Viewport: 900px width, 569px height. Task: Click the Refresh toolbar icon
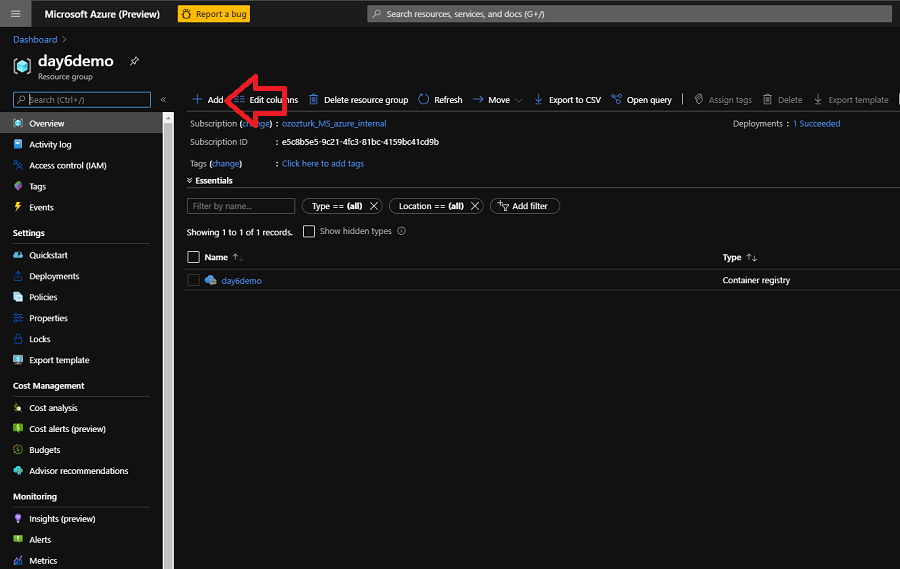(424, 100)
